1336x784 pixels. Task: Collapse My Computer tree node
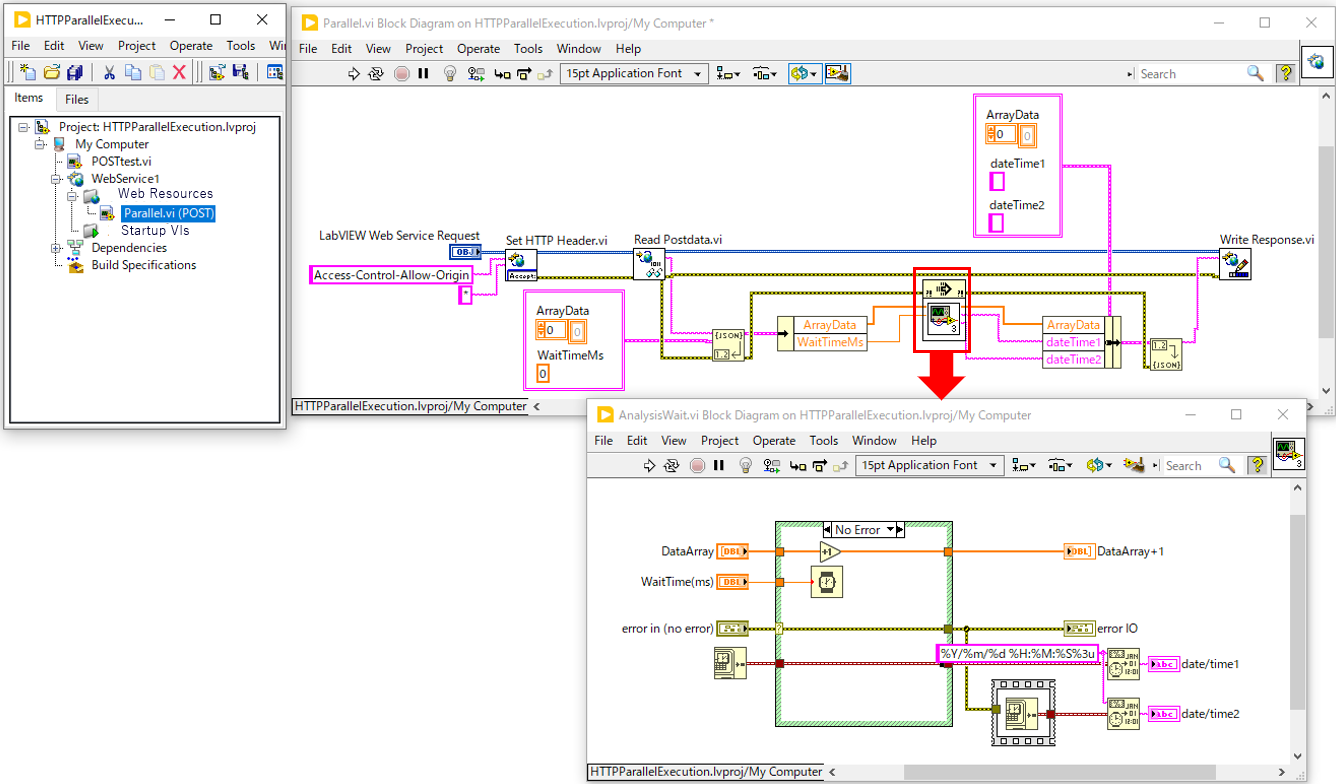click(x=41, y=144)
